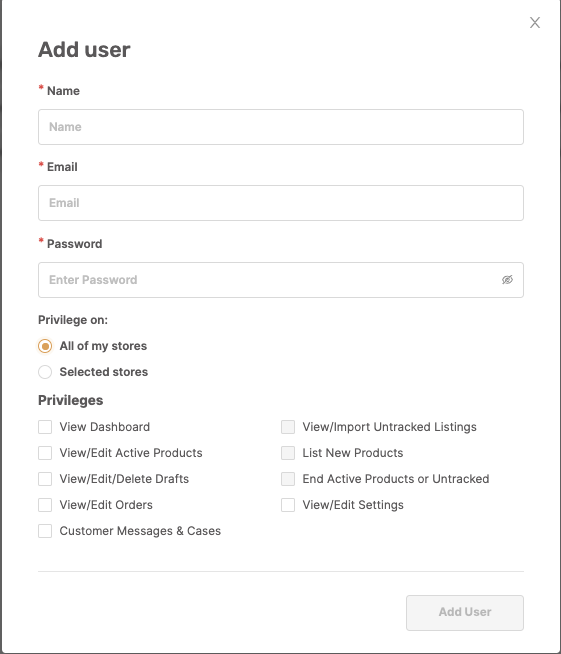
Task: Toggle password visibility eye icon
Action: [507, 280]
